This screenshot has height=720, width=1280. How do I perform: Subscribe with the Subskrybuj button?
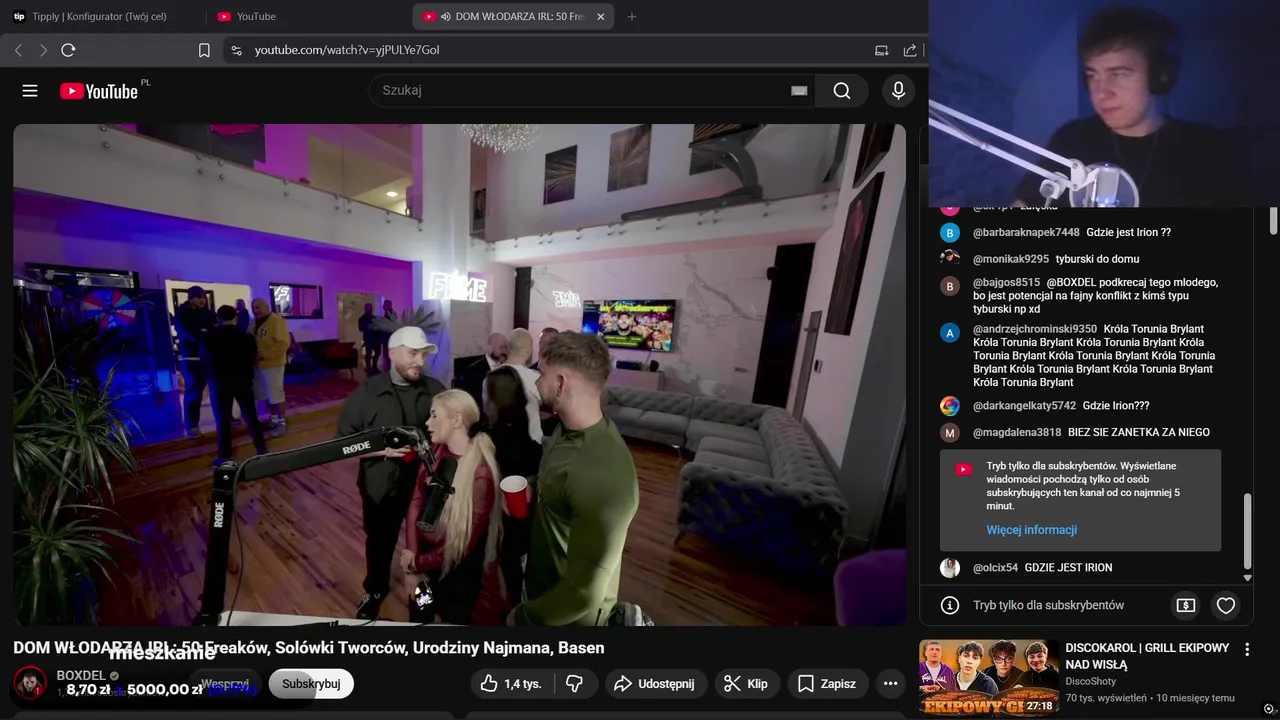pos(311,684)
